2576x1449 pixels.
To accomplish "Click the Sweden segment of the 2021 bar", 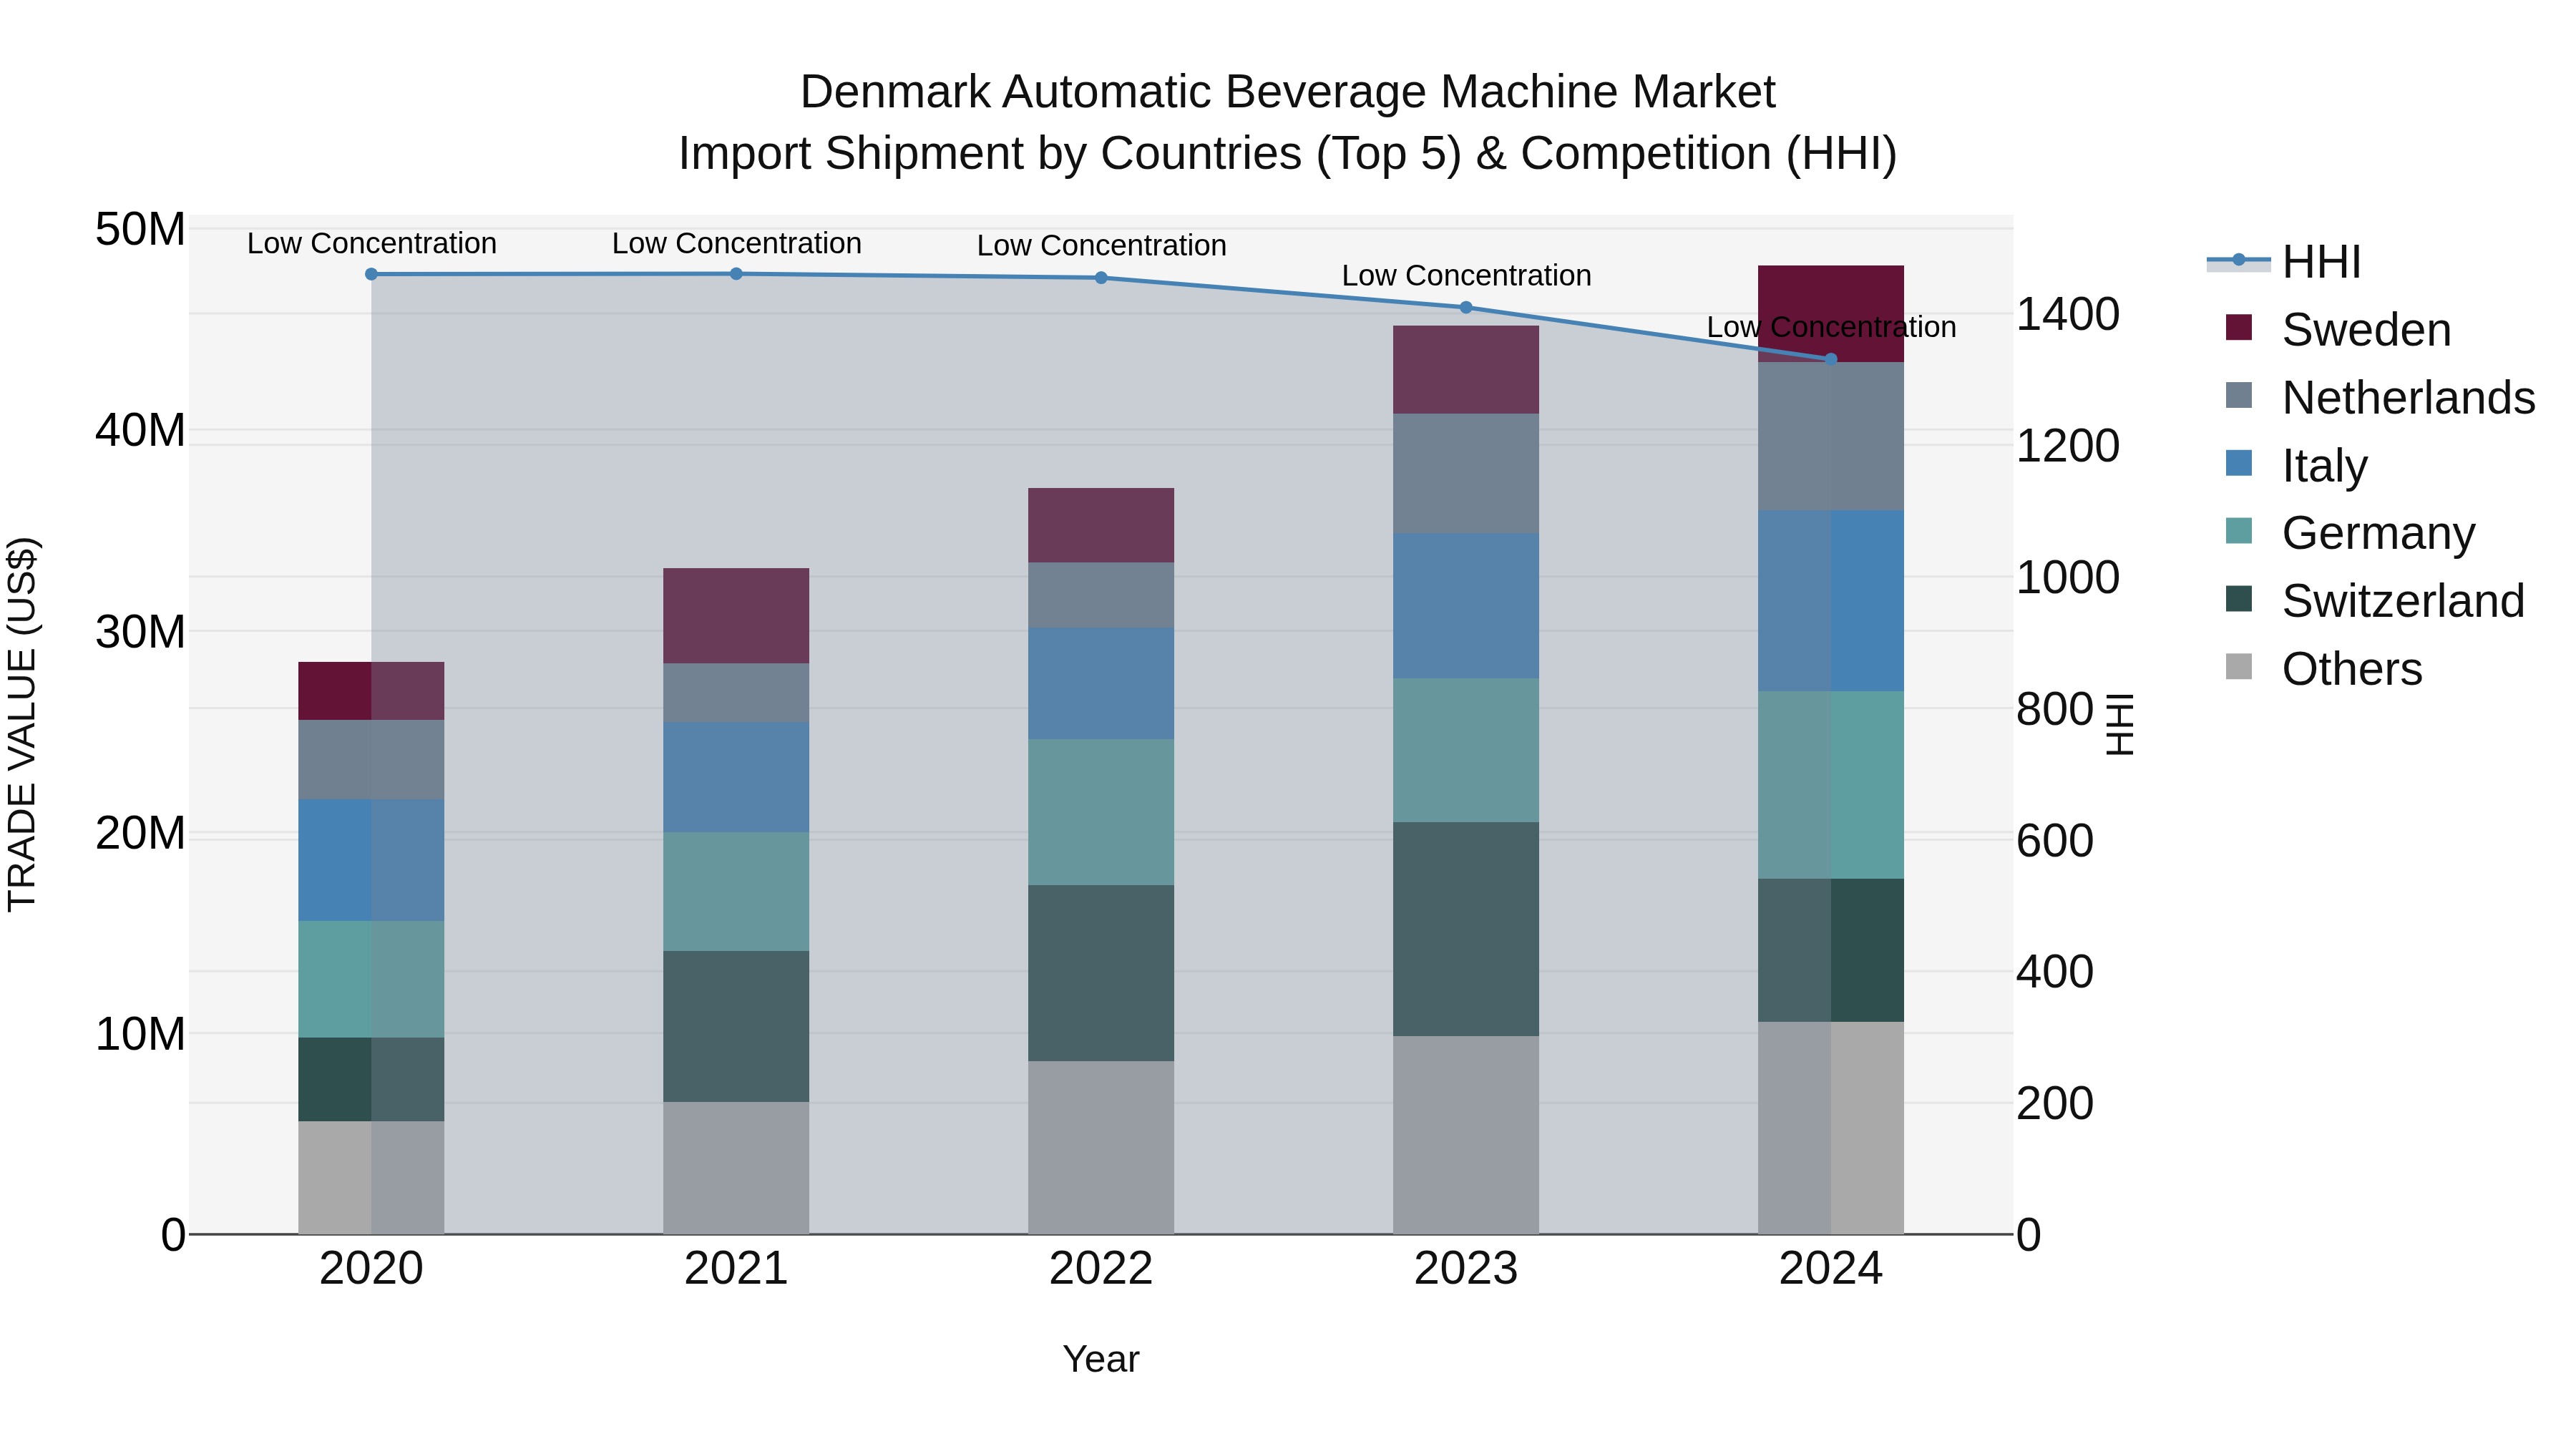I will (736, 616).
